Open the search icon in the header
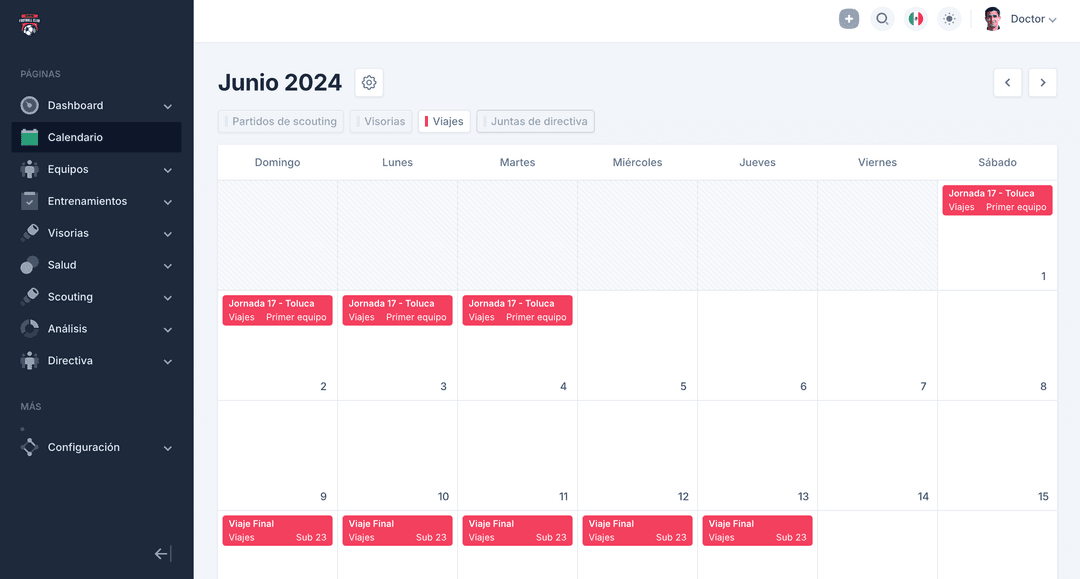This screenshot has width=1080, height=579. pos(882,18)
